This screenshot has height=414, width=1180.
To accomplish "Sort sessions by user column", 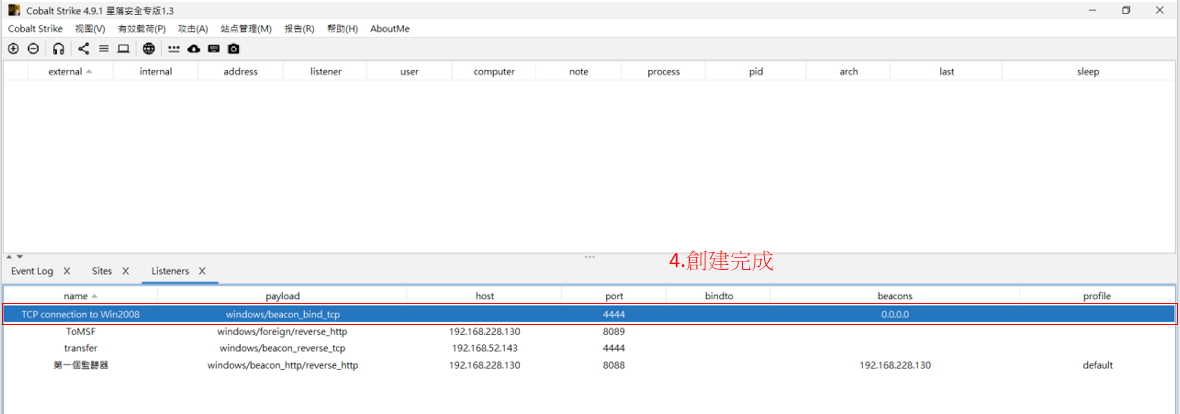I will 409,72.
